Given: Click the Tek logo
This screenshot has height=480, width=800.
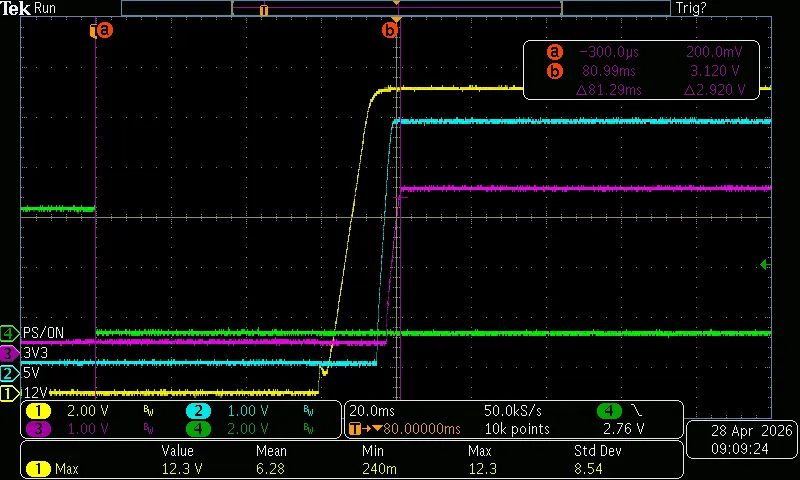Looking at the screenshot, I should tap(16, 8).
